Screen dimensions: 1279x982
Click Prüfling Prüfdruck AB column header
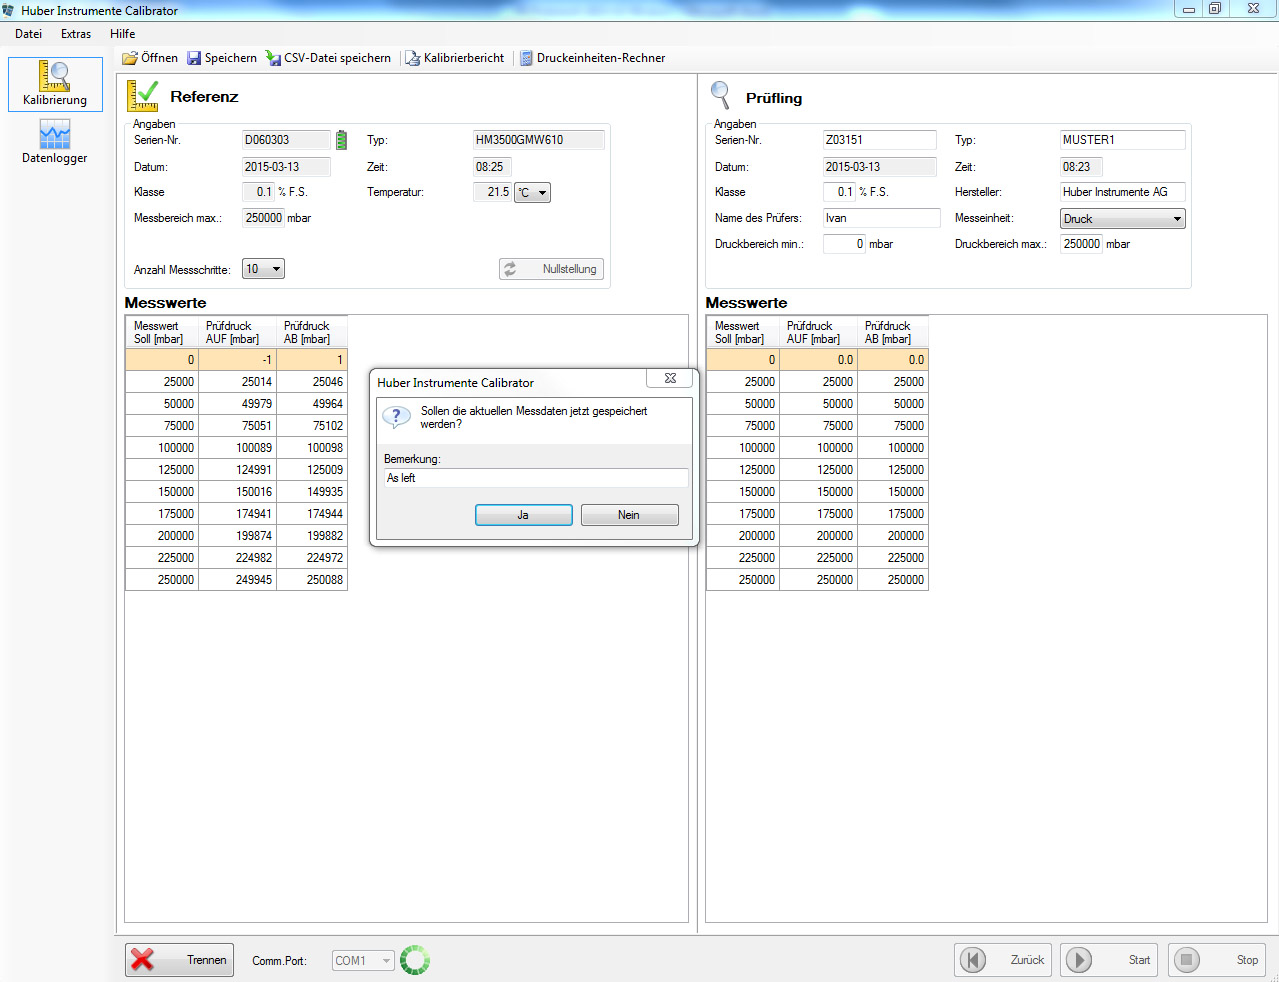(x=892, y=332)
